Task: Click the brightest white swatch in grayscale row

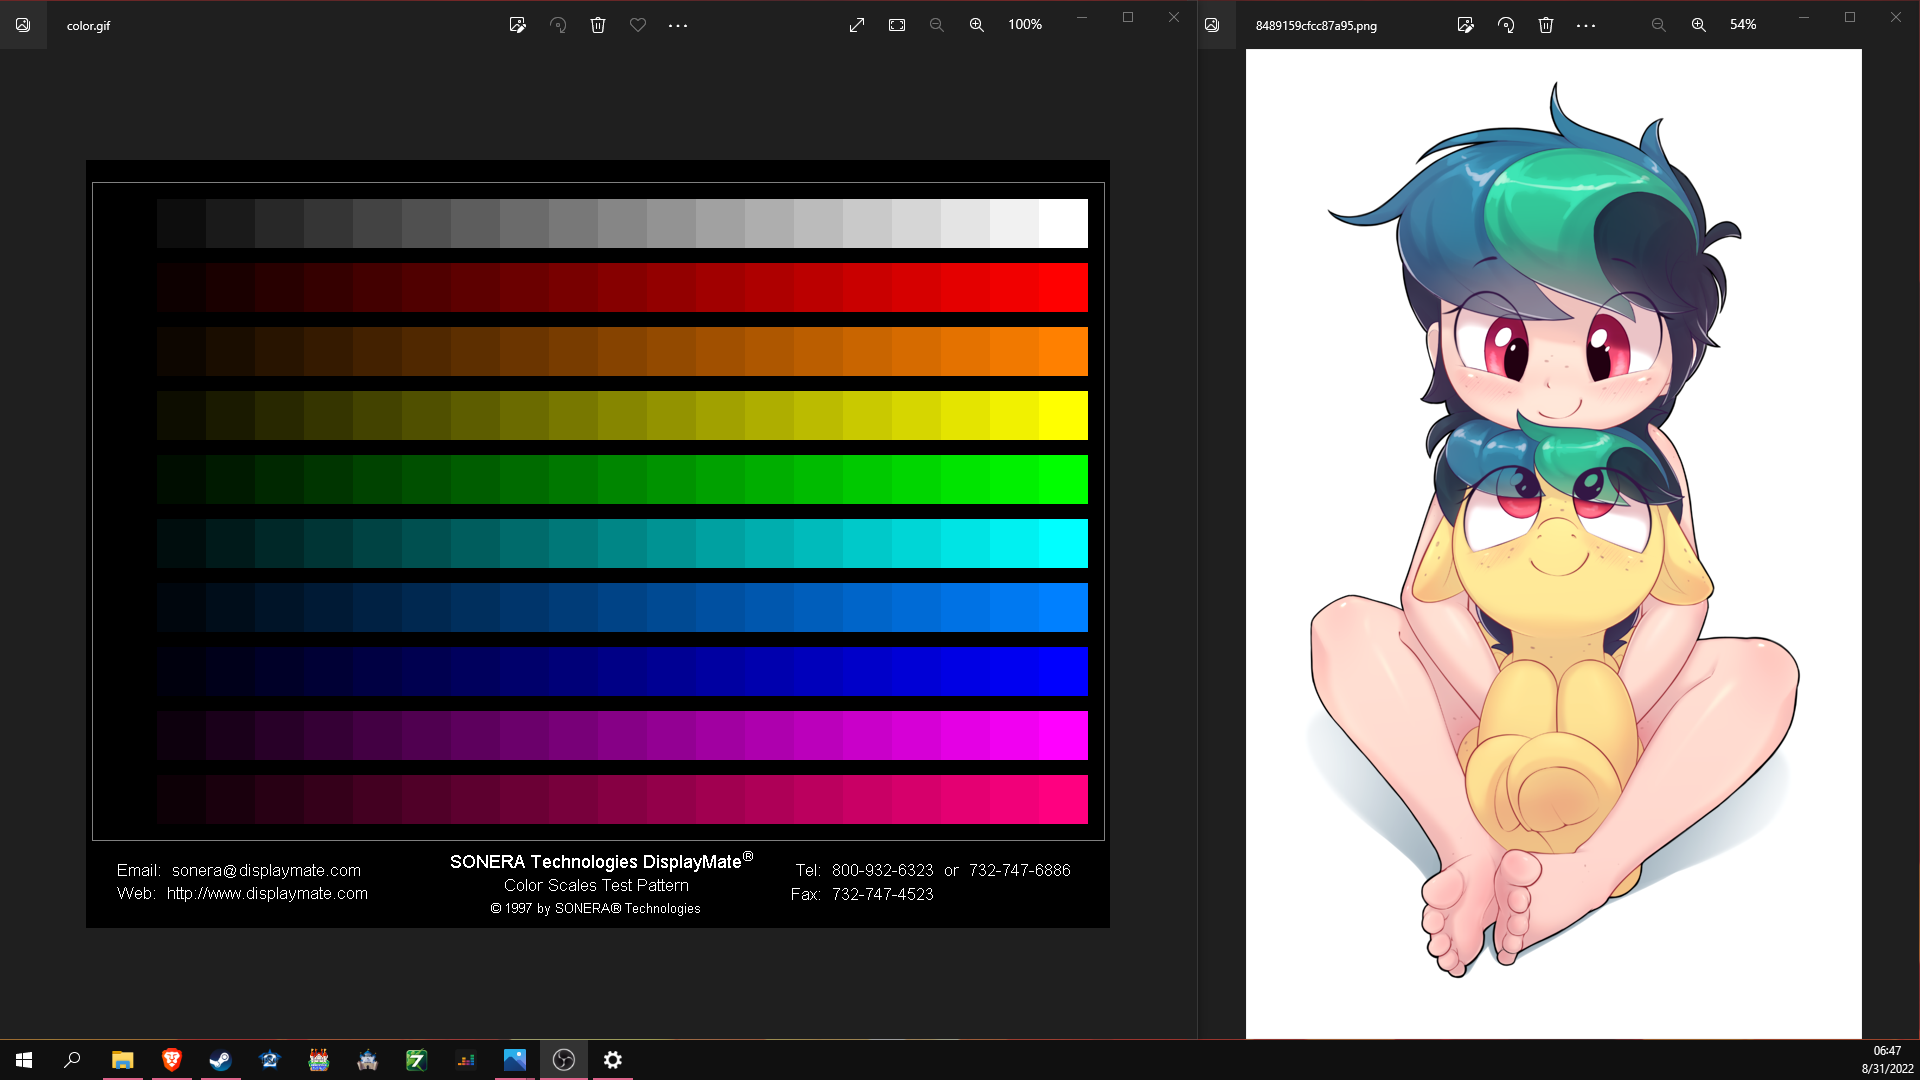Action: point(1063,223)
